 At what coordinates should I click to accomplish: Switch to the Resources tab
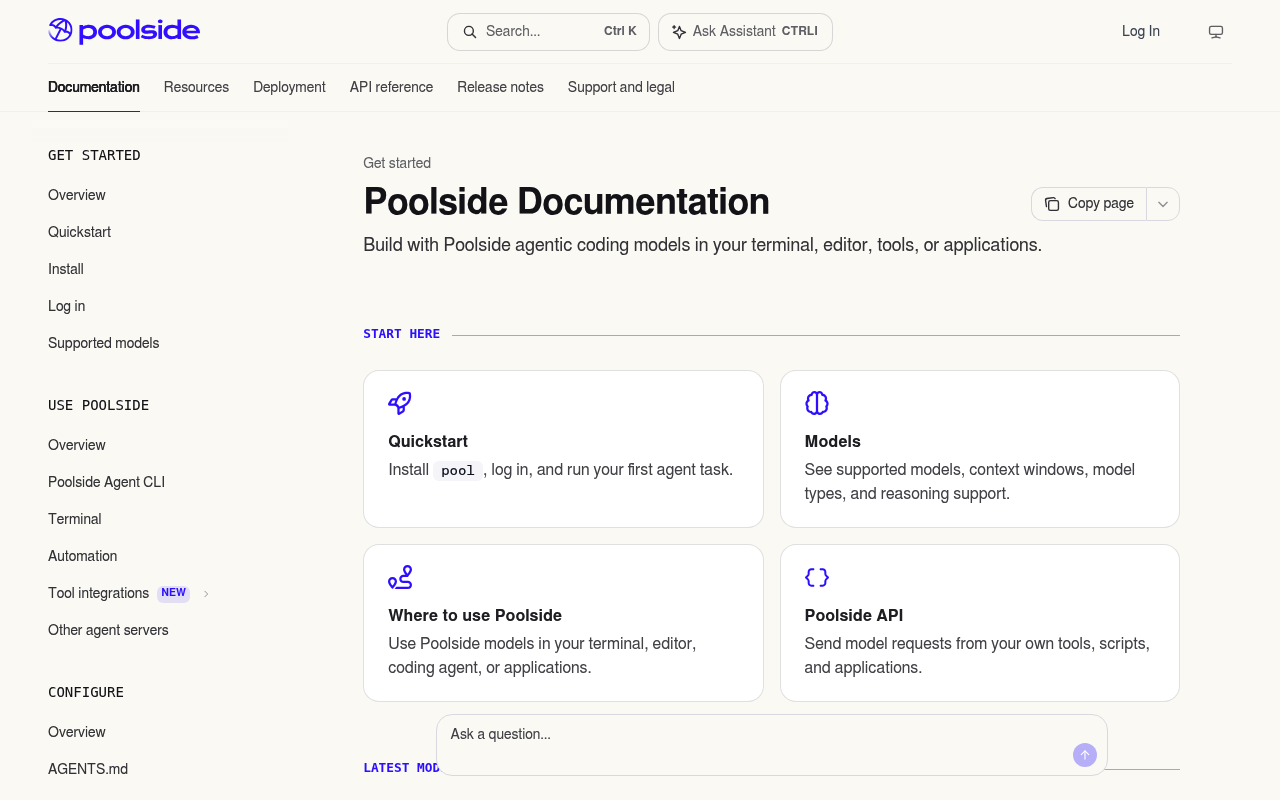pos(196,87)
